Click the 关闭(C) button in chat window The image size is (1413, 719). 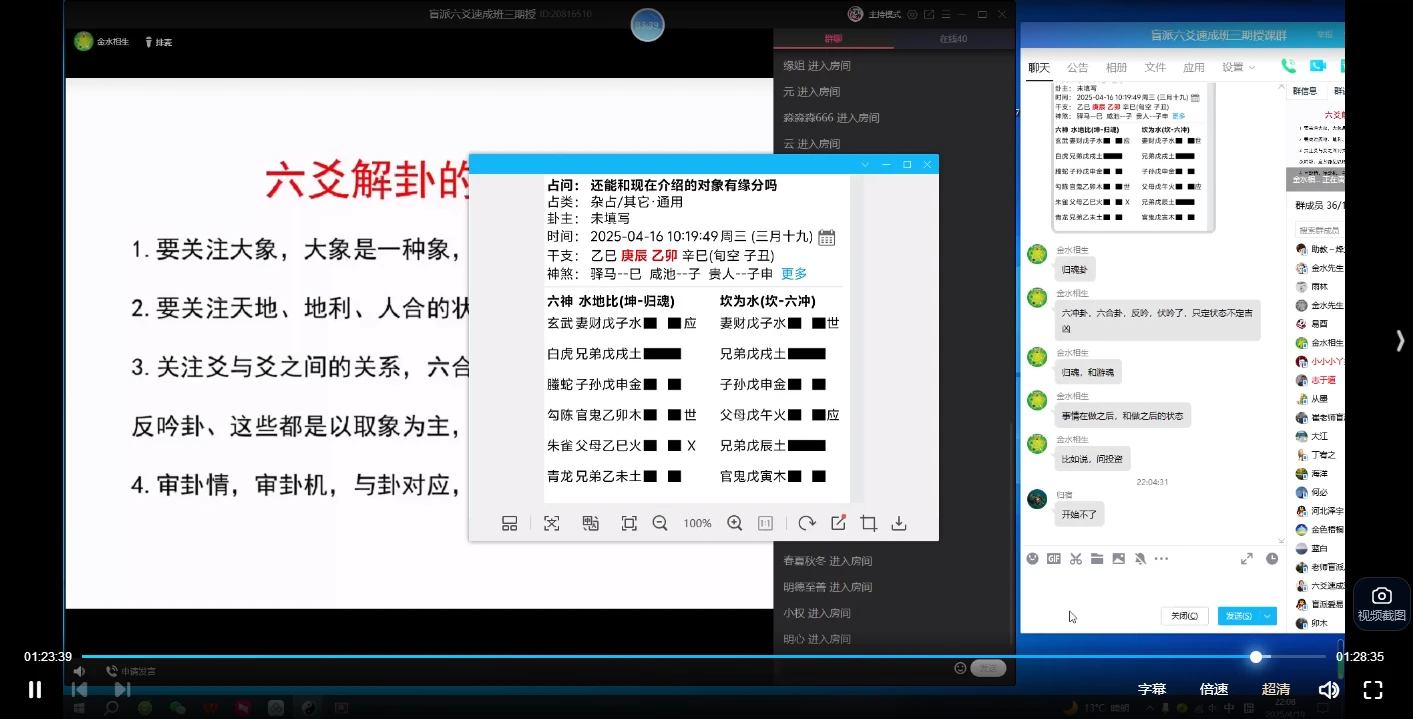(1184, 616)
